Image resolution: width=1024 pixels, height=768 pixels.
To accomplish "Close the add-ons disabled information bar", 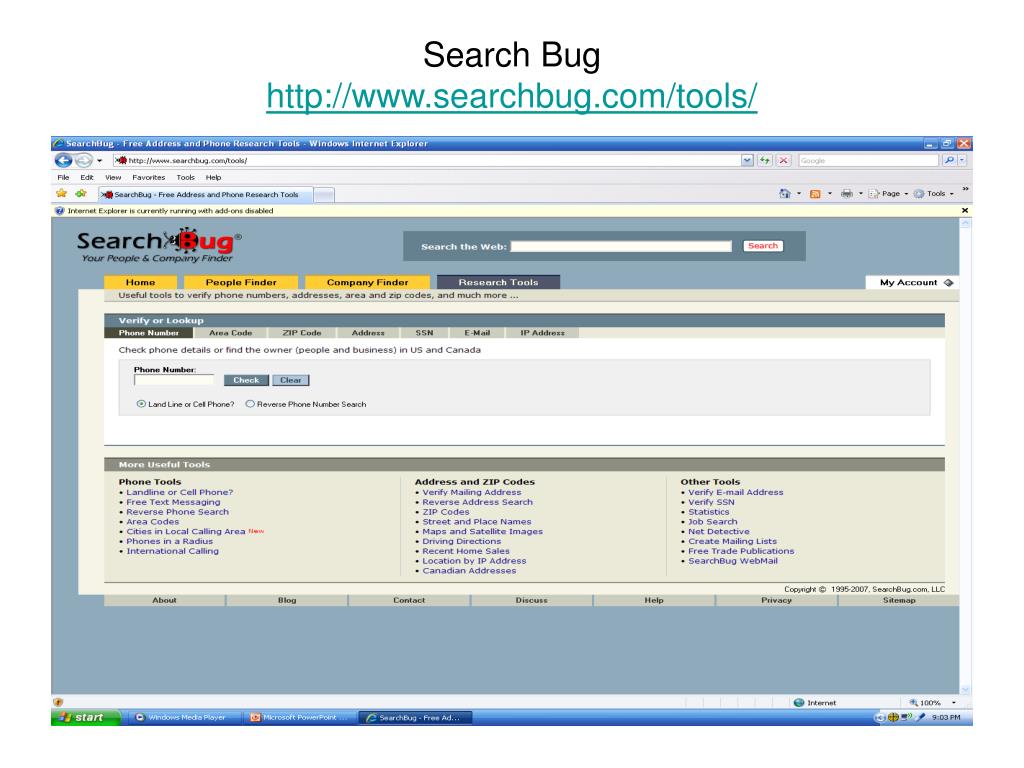I will [965, 211].
